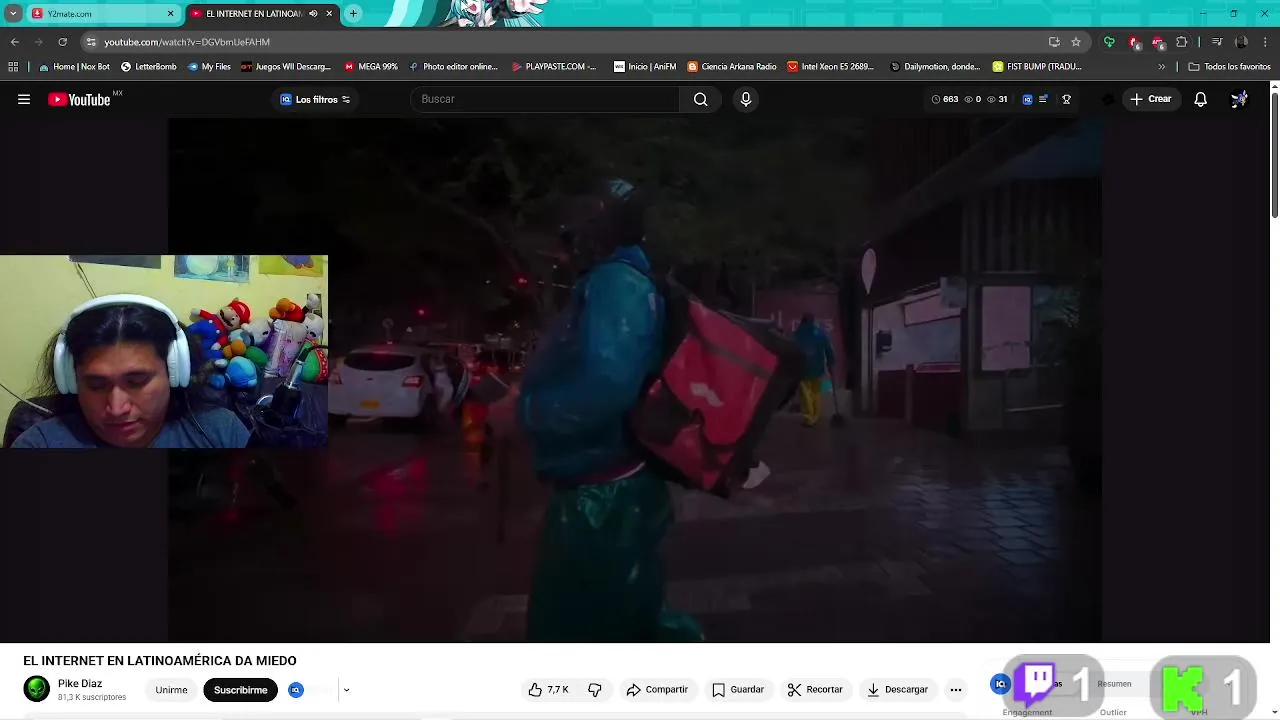Click the Crear button
Screen dimensions: 1280x720
click(1150, 99)
